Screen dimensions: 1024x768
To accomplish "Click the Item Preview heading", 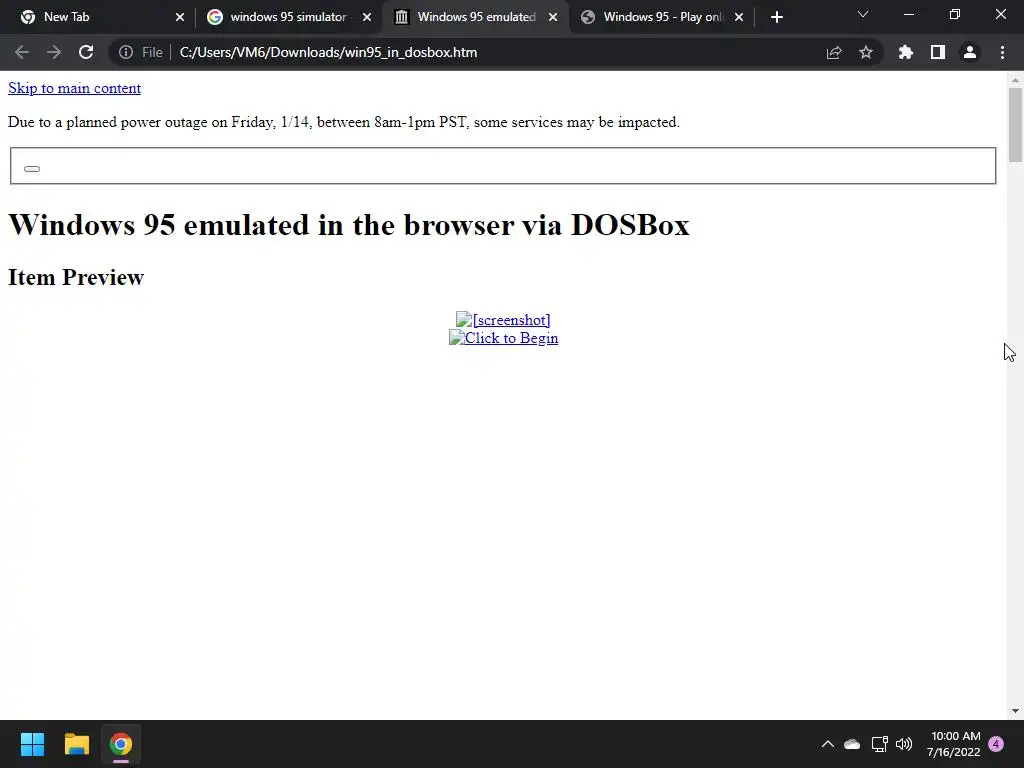I will (x=76, y=277).
